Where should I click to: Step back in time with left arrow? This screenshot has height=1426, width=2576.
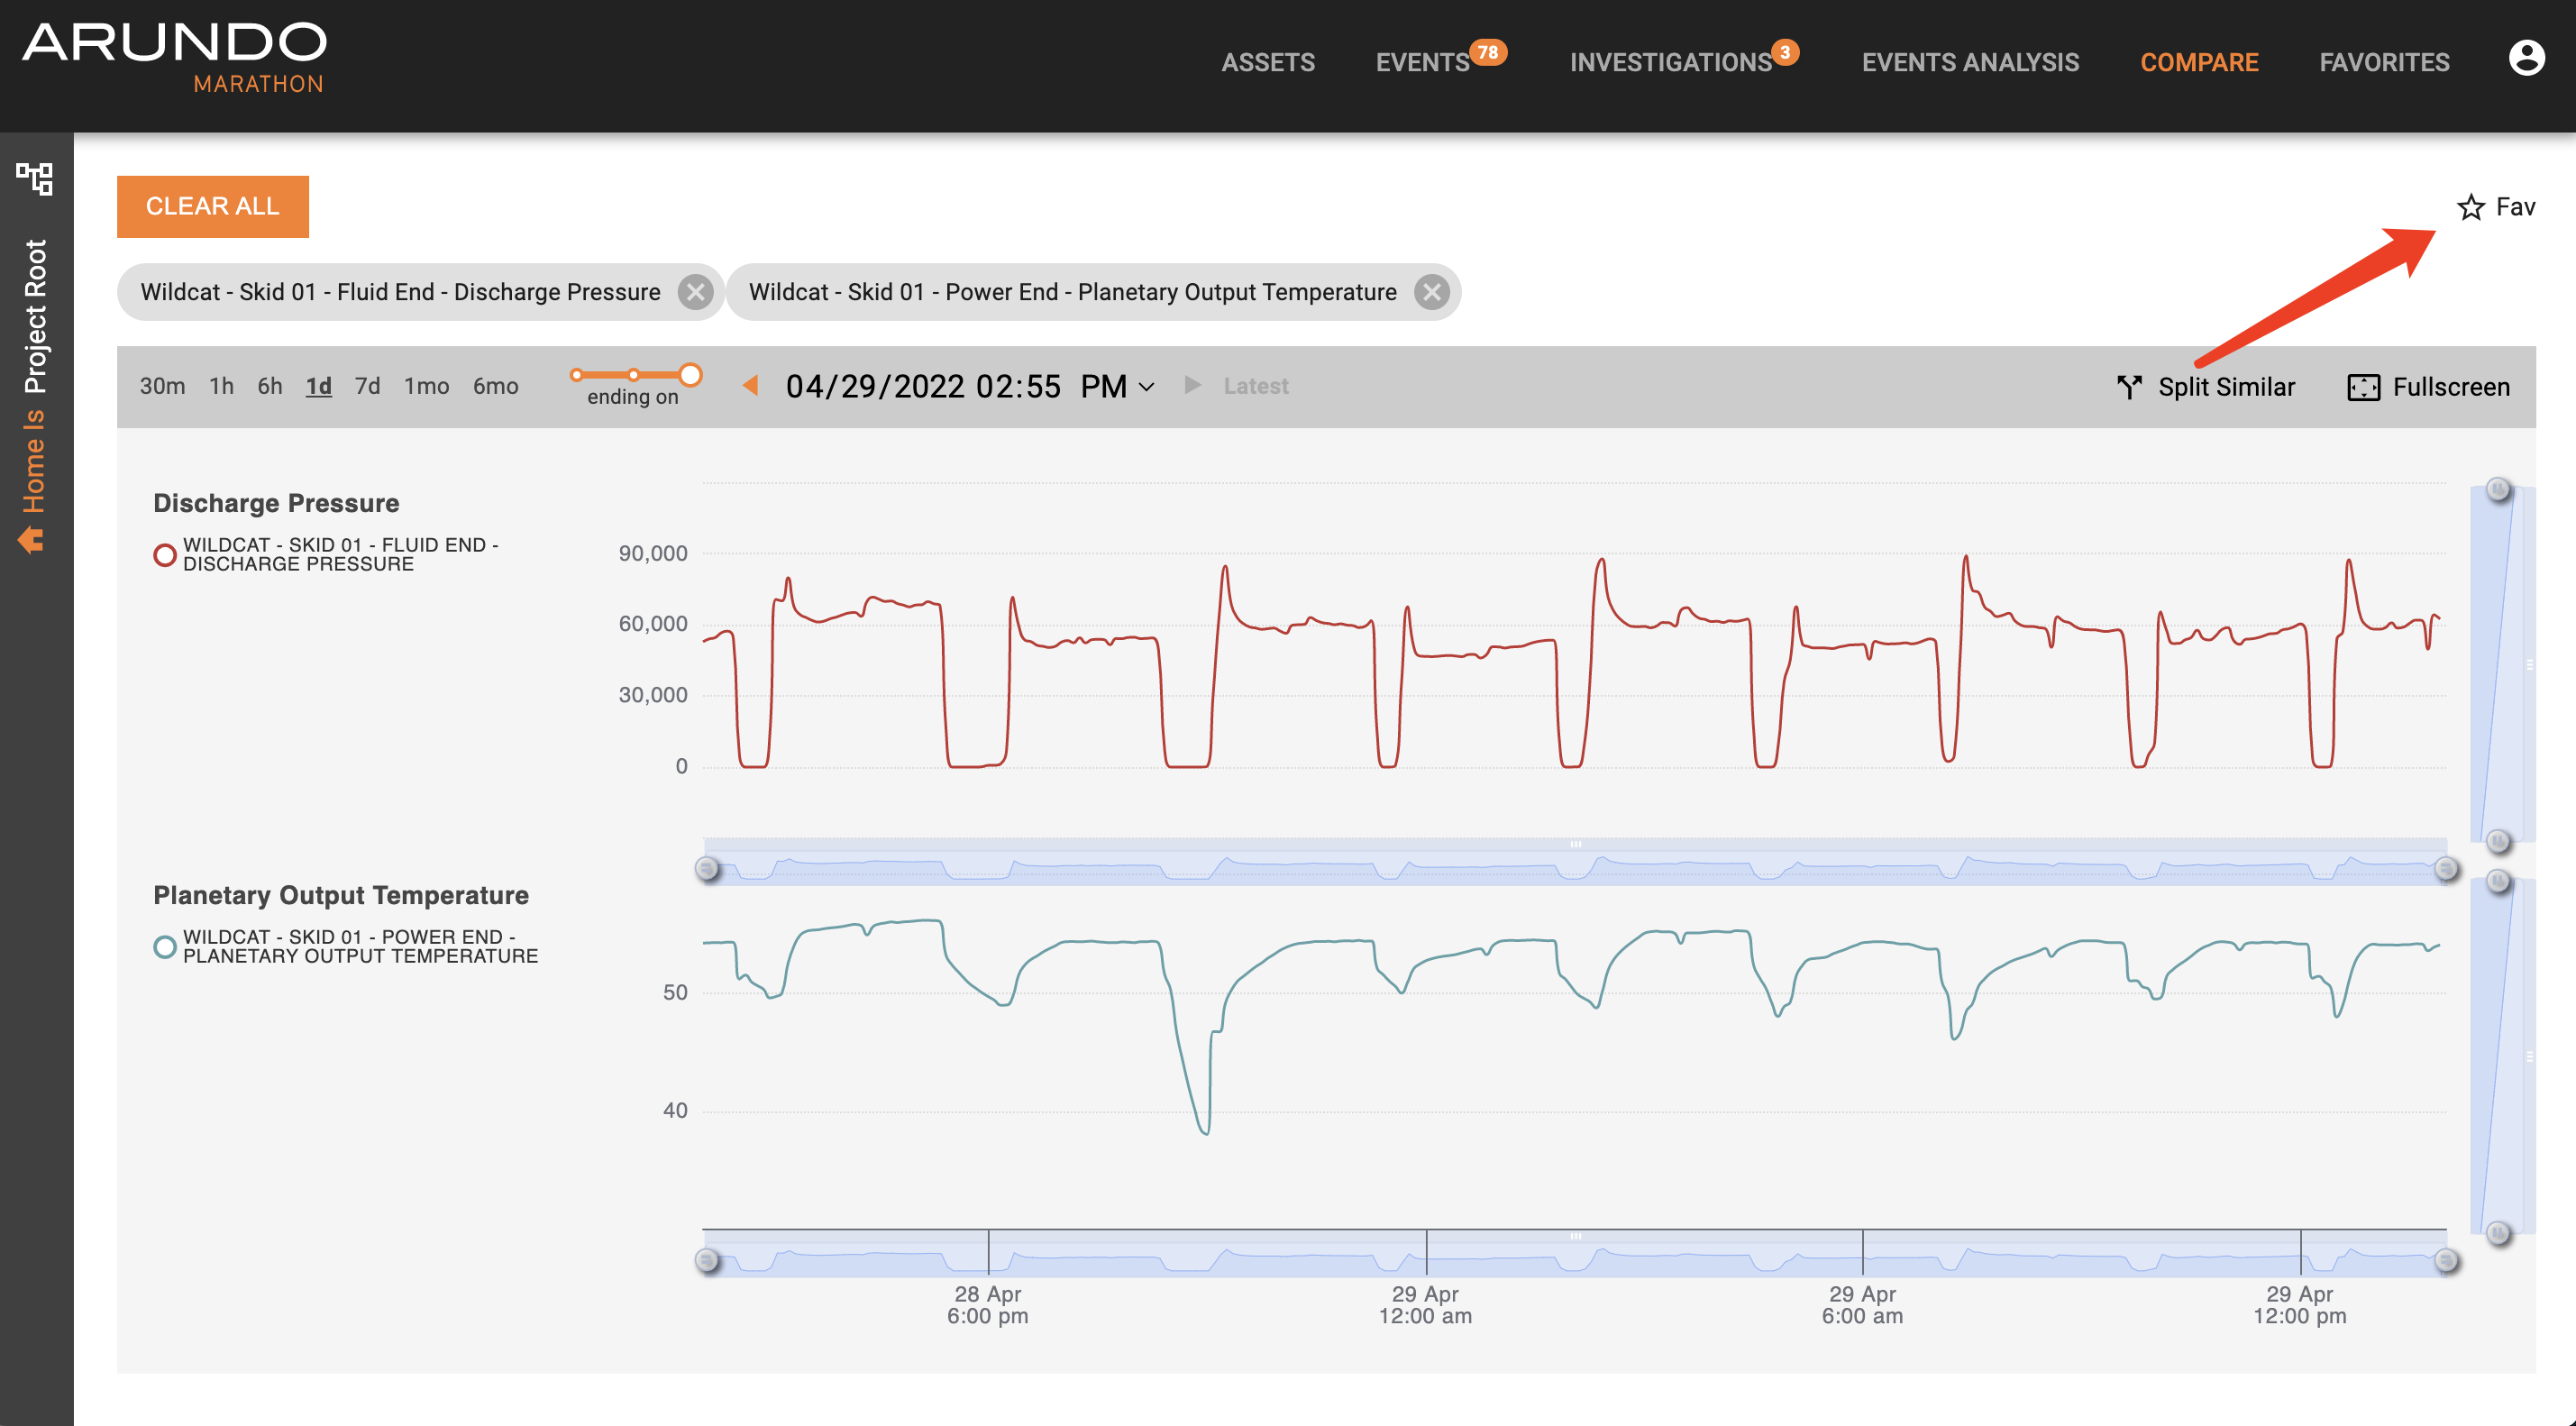[750, 385]
